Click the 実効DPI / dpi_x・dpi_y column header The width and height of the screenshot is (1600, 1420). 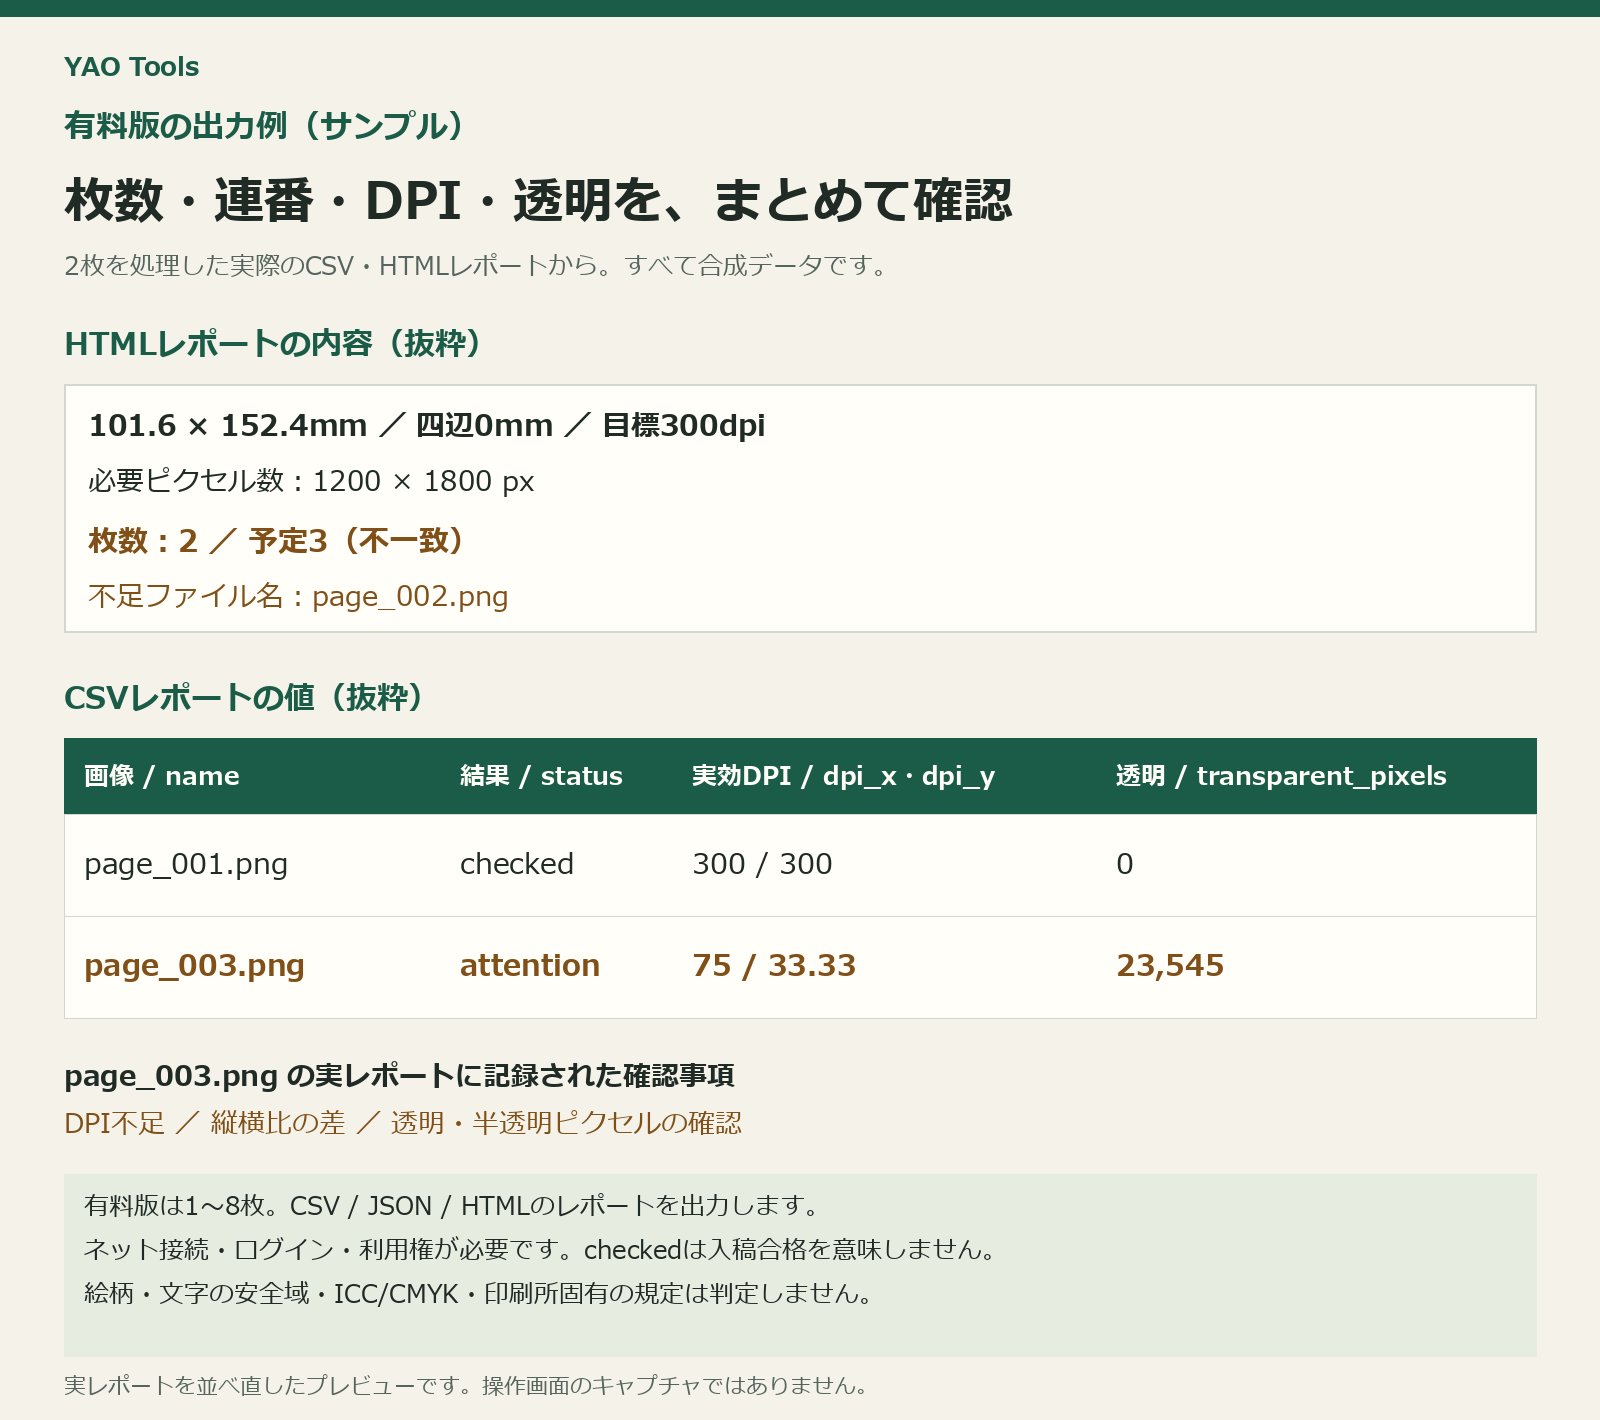[843, 776]
